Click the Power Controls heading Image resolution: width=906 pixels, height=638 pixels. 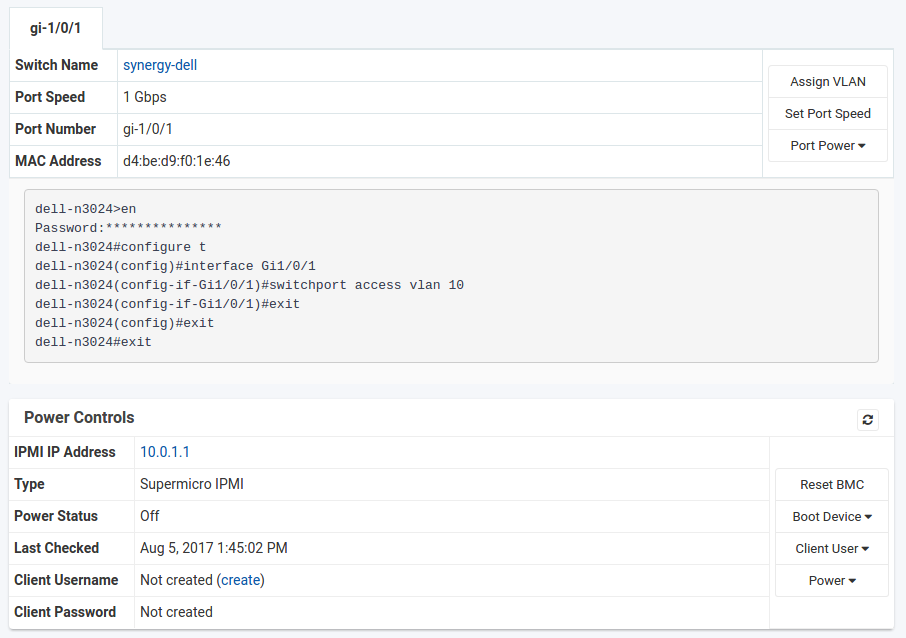79,417
